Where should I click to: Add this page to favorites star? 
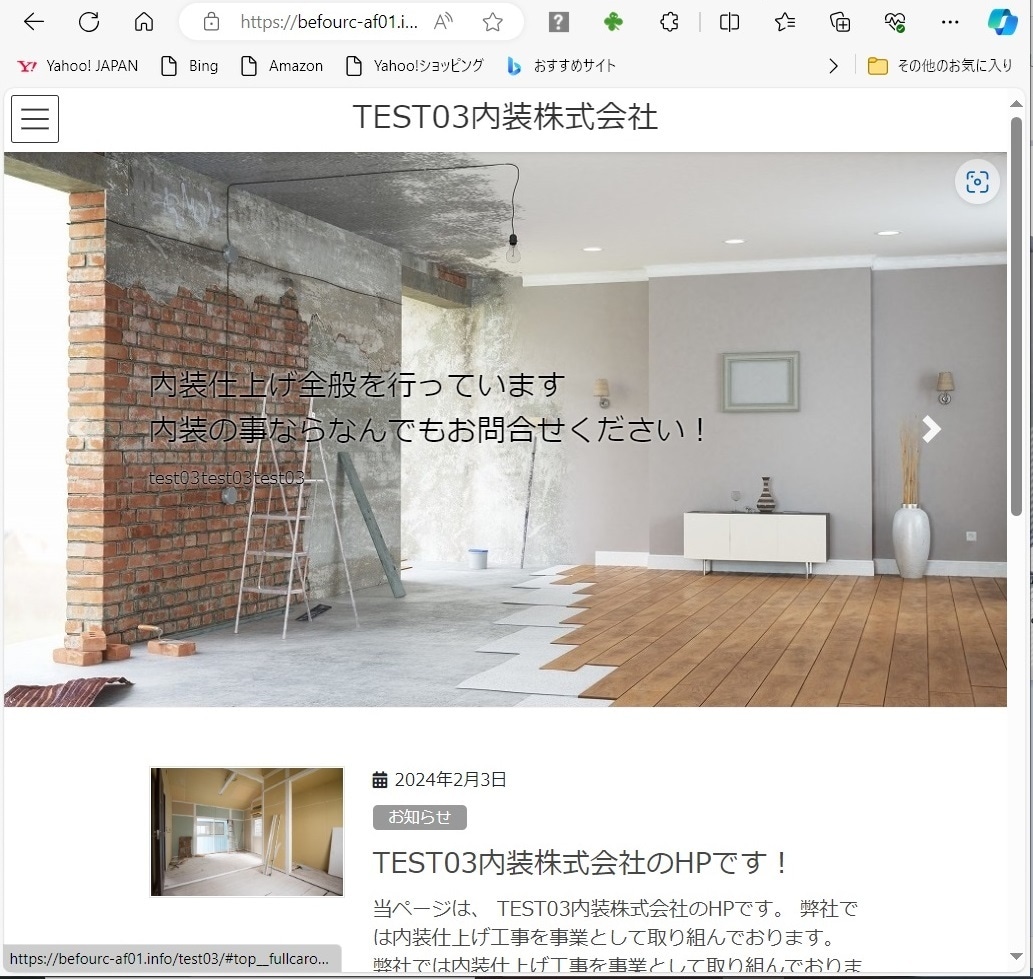point(493,22)
